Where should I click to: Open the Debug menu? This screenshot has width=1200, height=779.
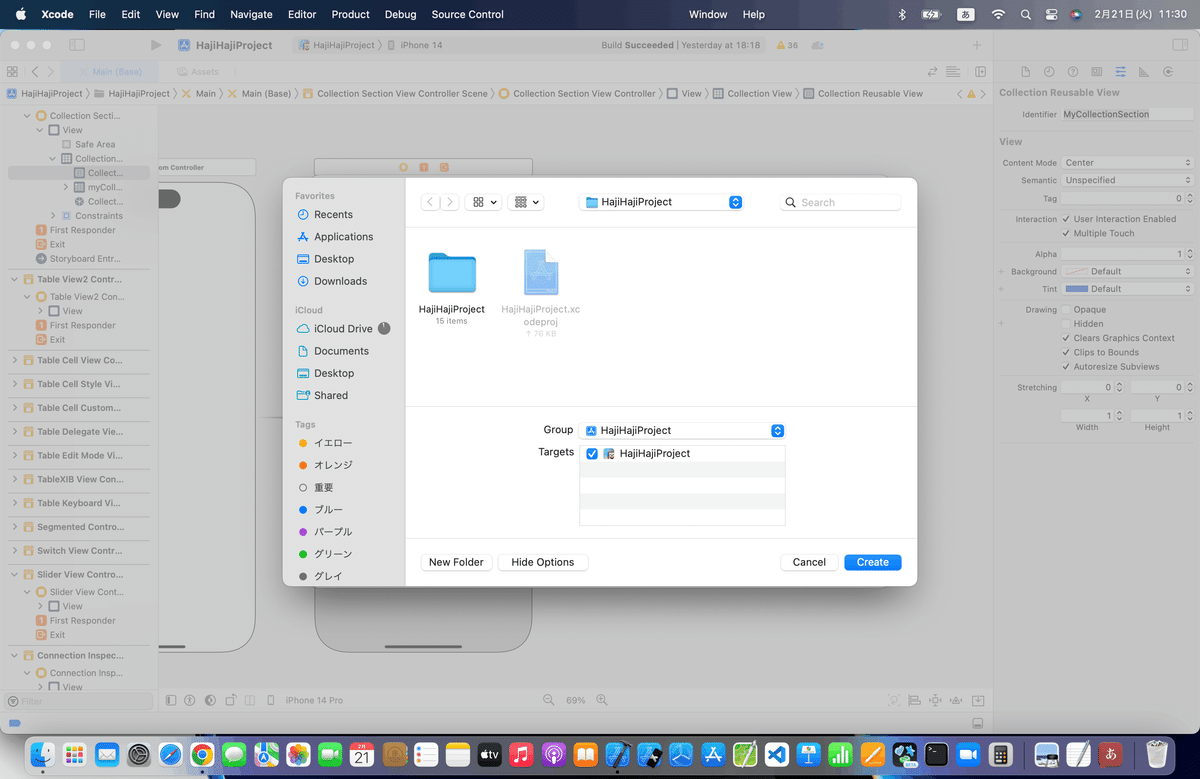[x=400, y=15]
